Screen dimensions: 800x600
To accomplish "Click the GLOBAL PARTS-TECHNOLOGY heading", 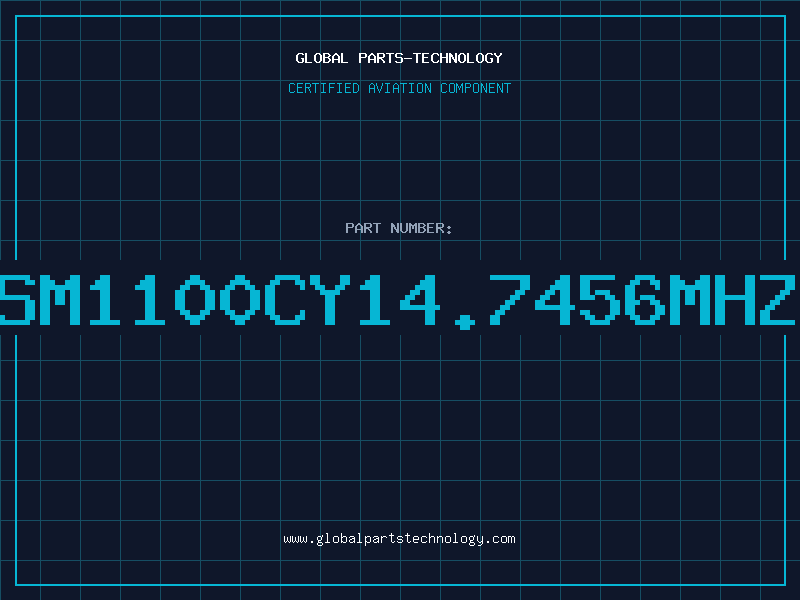I will coord(399,58).
